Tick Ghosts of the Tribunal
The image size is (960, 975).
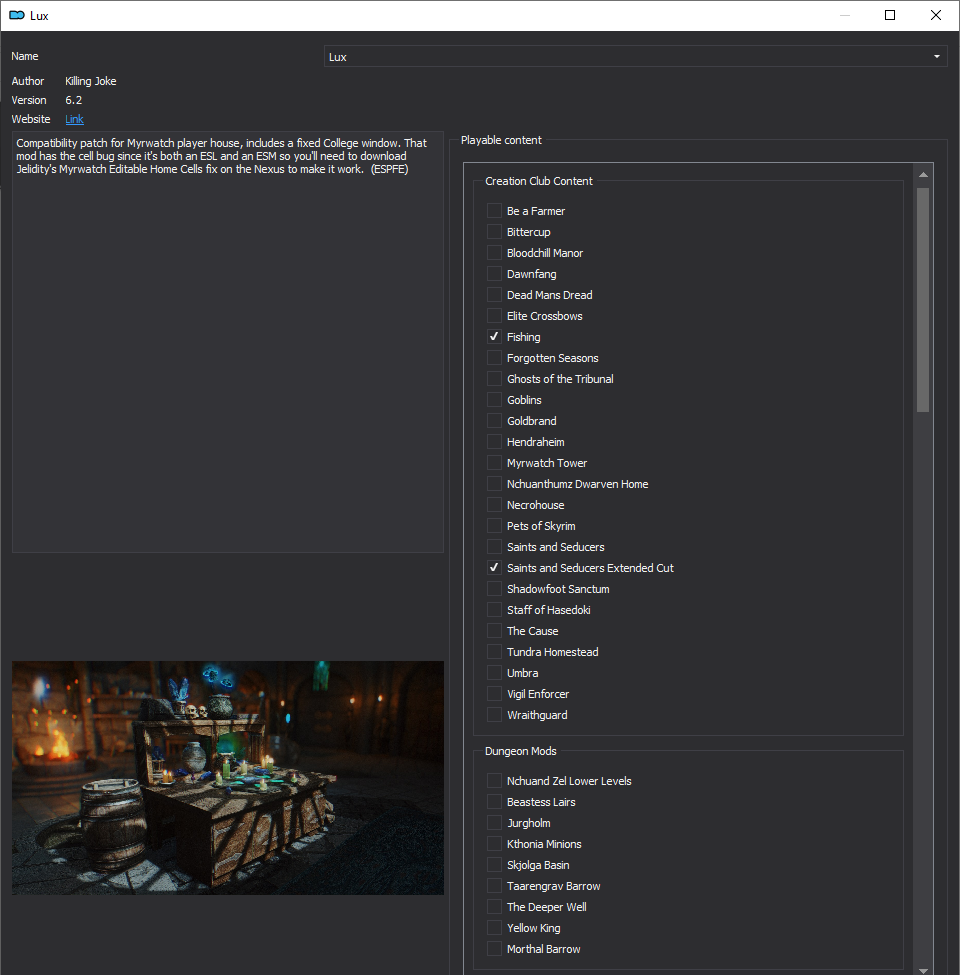point(494,379)
